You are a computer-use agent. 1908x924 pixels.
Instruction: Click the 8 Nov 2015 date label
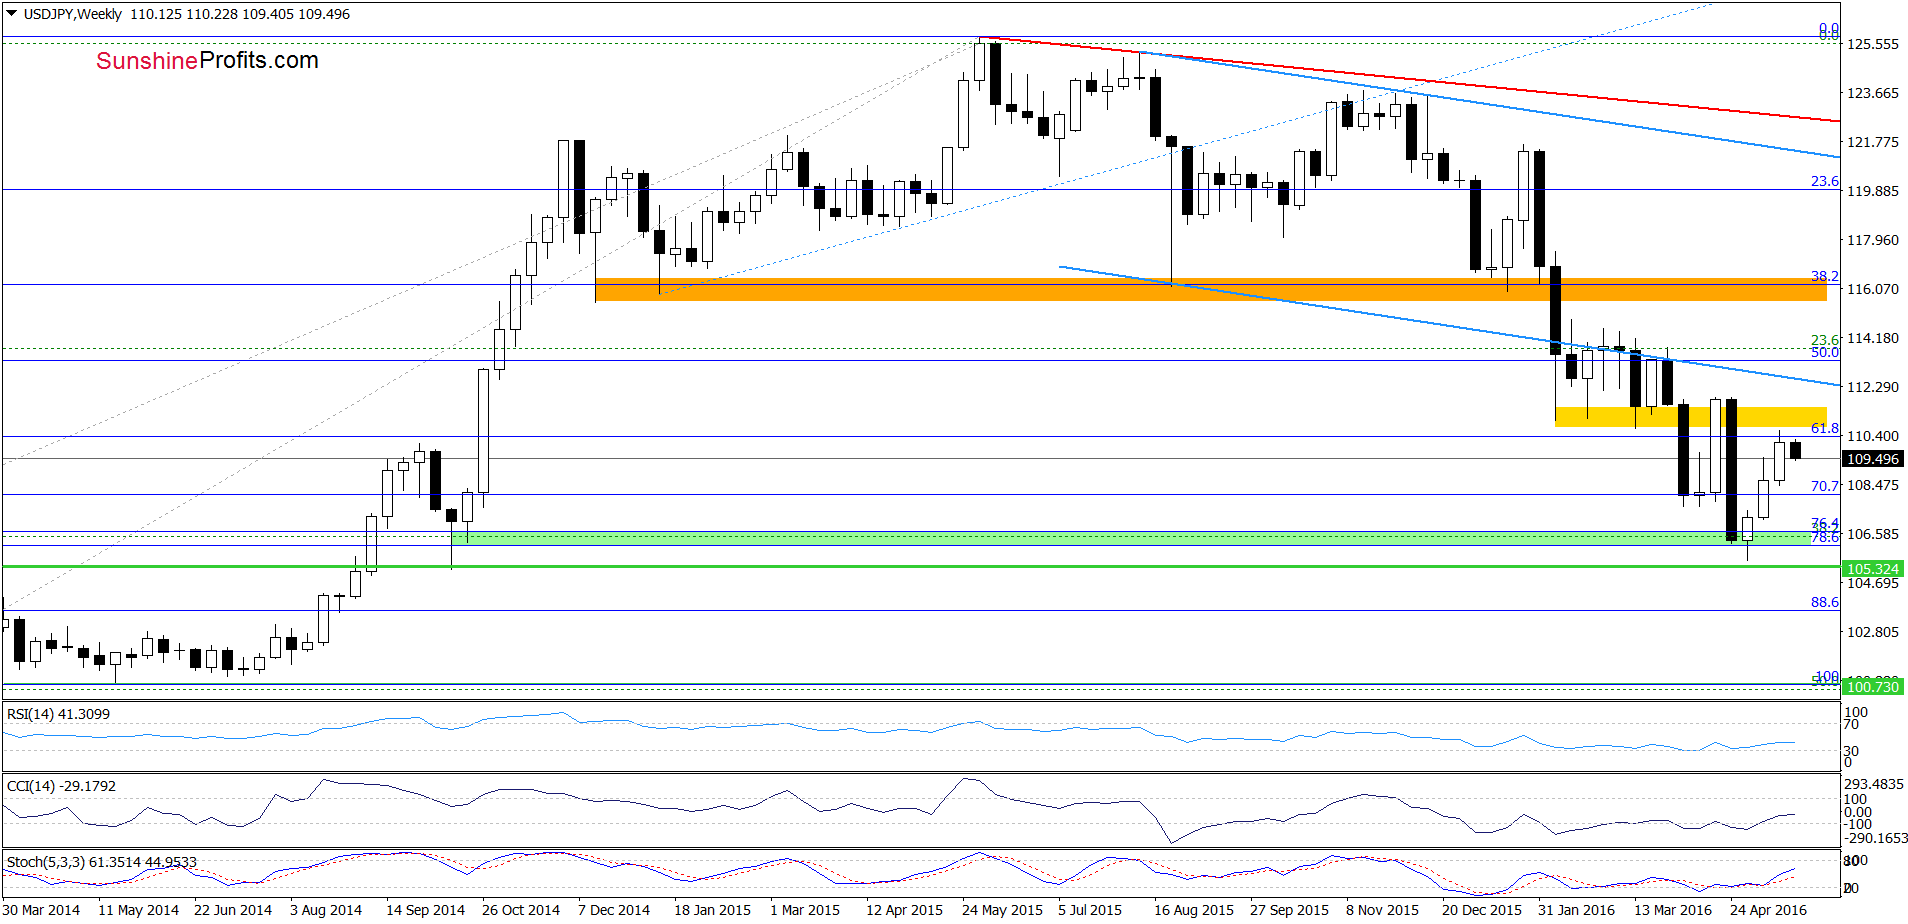point(1382,910)
